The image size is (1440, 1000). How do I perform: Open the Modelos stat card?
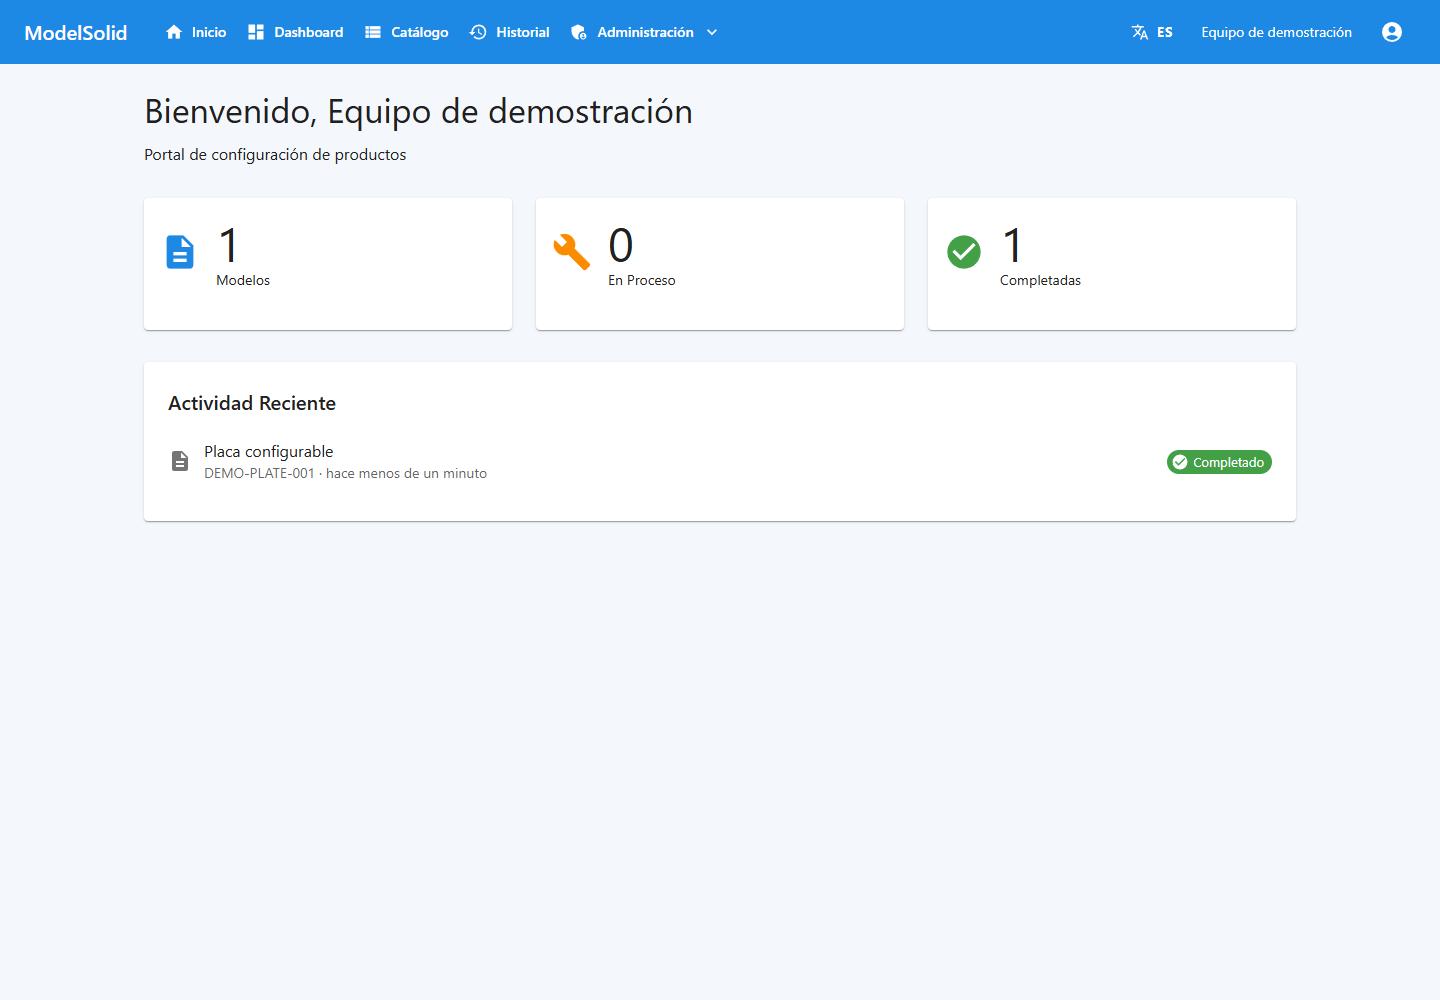click(x=328, y=264)
